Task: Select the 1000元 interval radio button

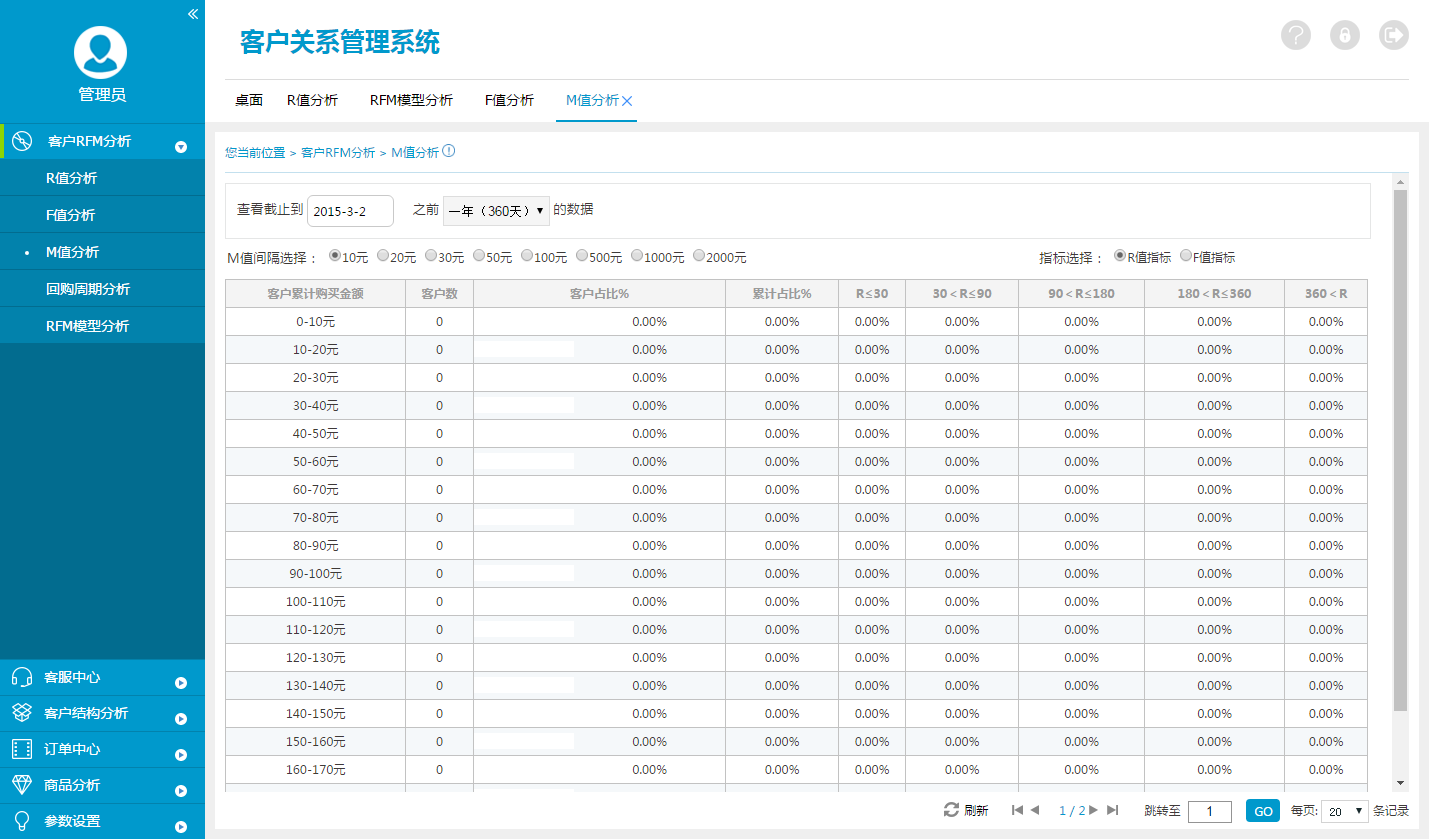Action: click(x=637, y=256)
